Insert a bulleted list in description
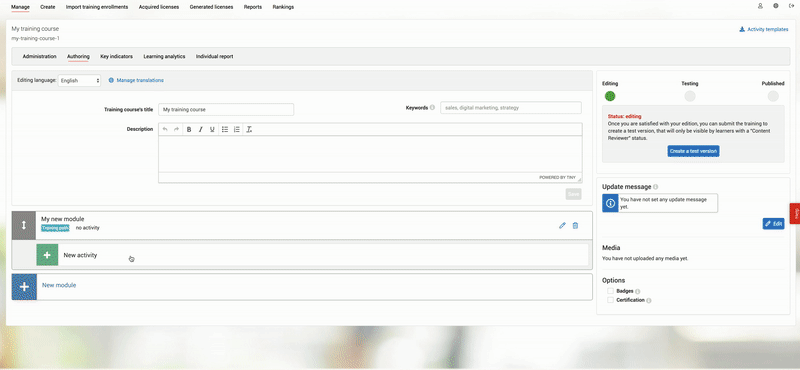Viewport: 800px width, 370px height. (x=225, y=130)
